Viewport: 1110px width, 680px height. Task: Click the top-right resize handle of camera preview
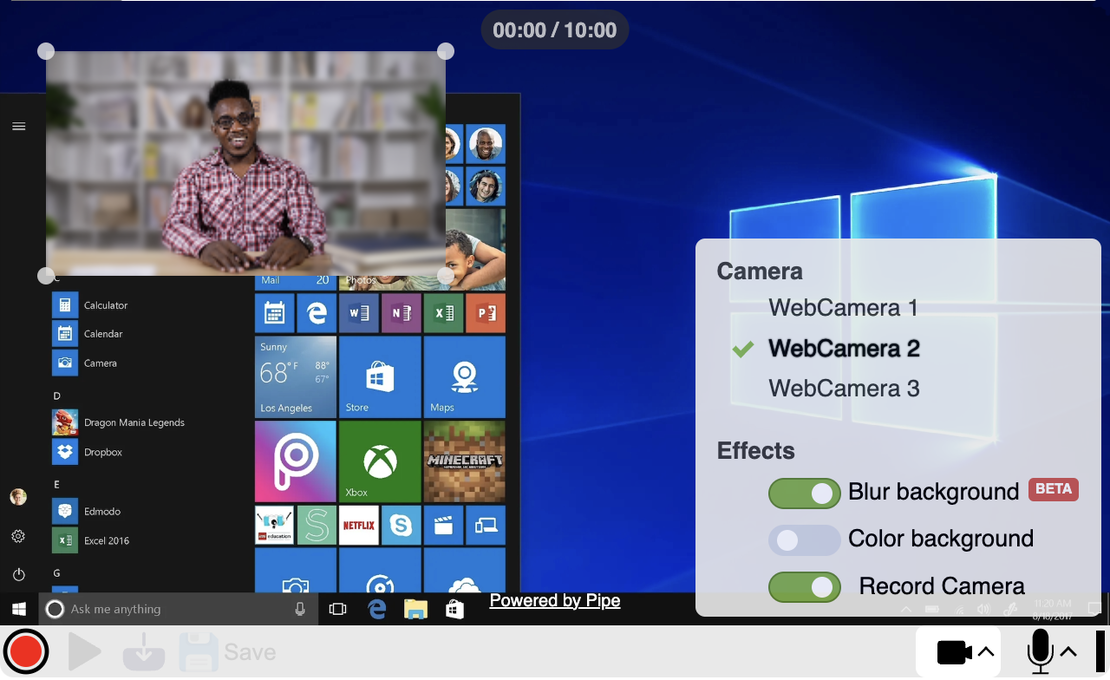pos(445,51)
